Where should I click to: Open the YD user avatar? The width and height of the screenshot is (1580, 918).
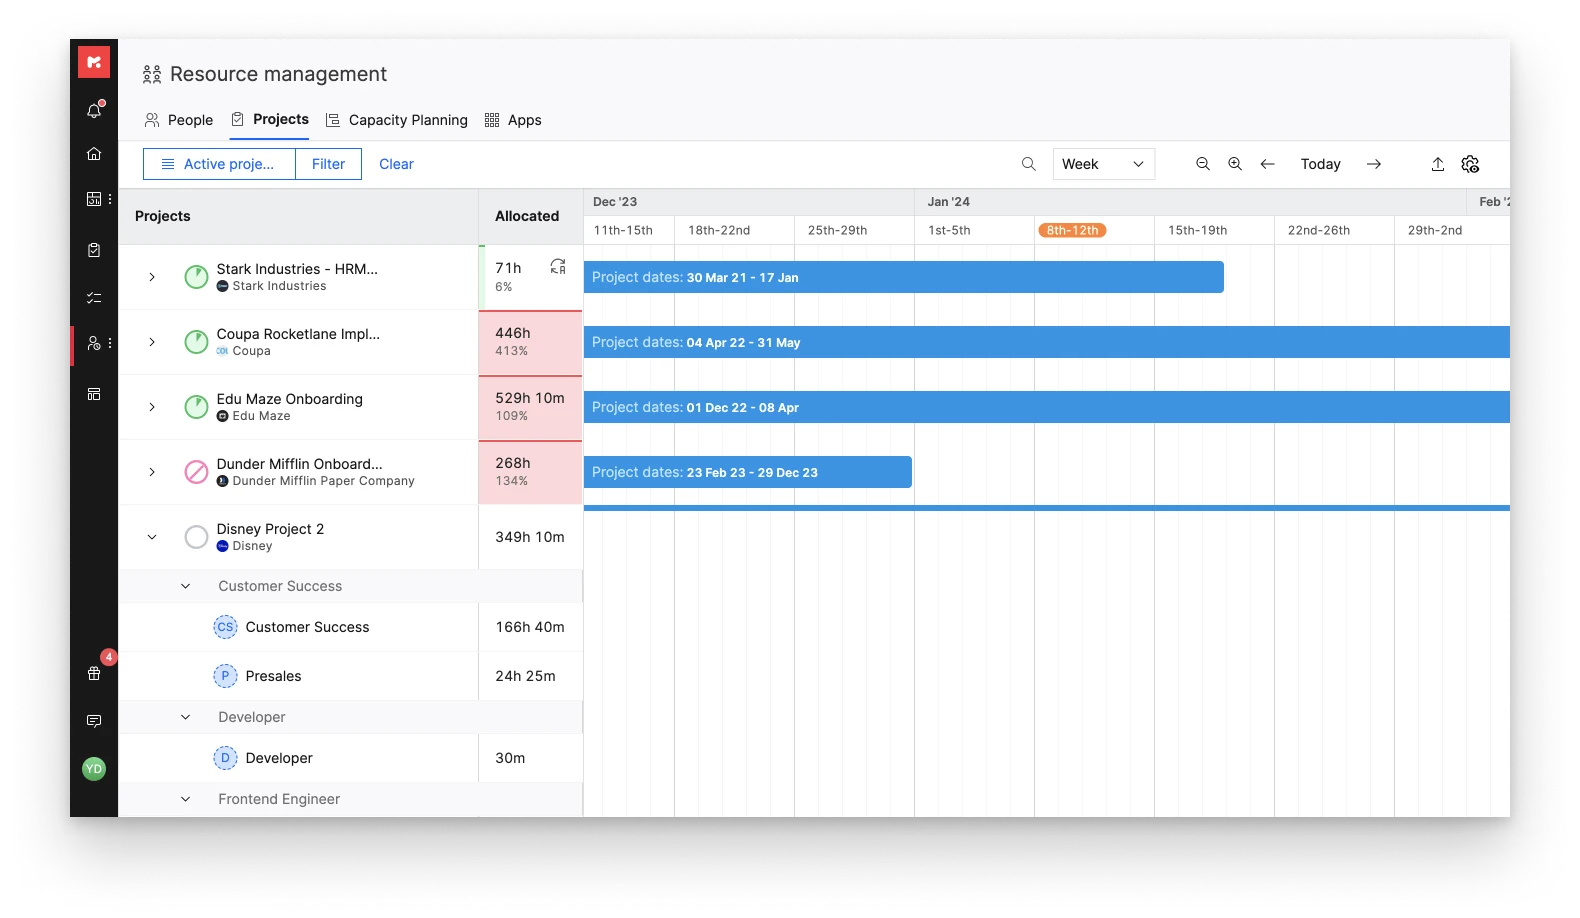click(x=94, y=768)
